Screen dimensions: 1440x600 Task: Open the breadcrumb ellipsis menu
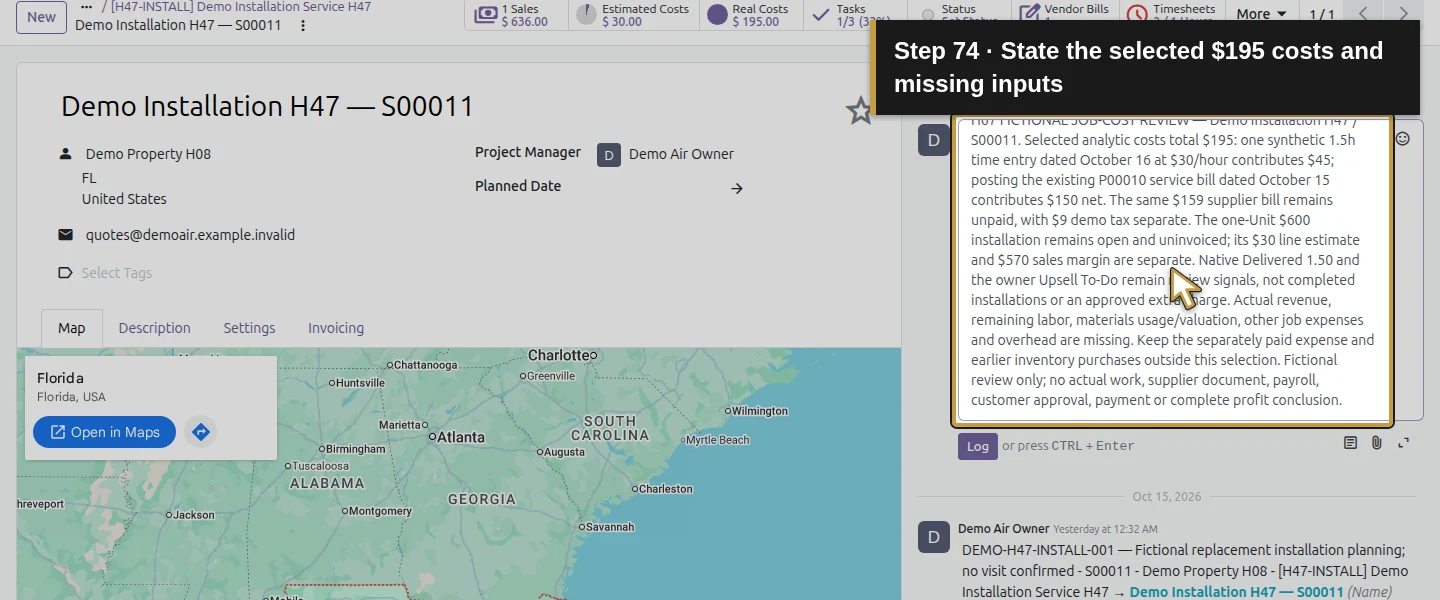click(87, 7)
